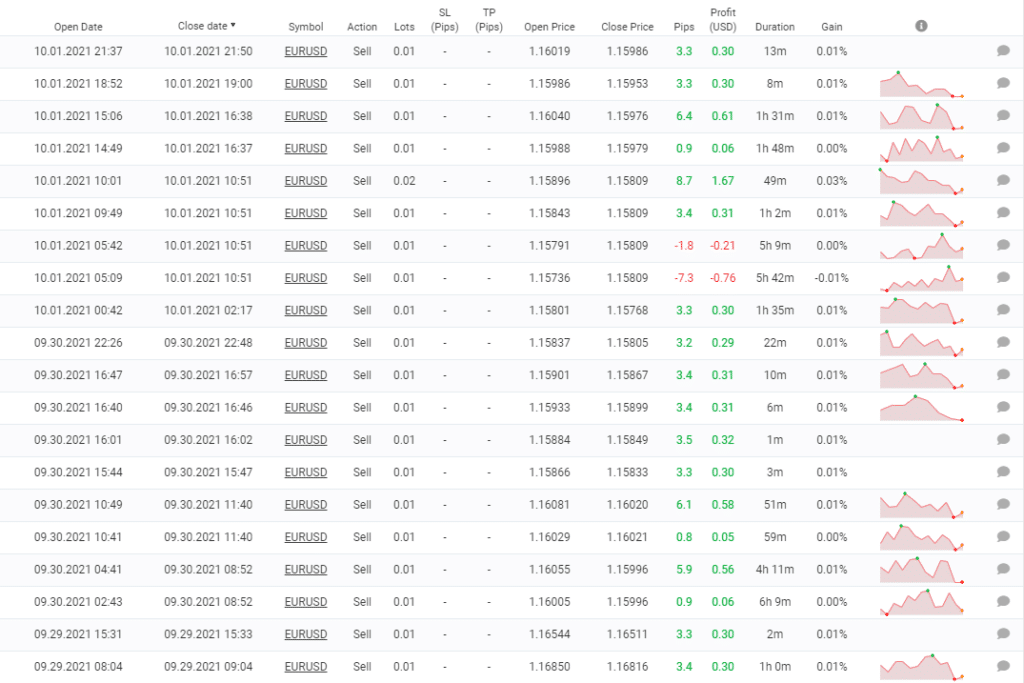Viewport: 1024px width, 683px height.
Task: Open EURUSD link in the 09.29.2021 08:04 row
Action: pyautogui.click(x=306, y=666)
